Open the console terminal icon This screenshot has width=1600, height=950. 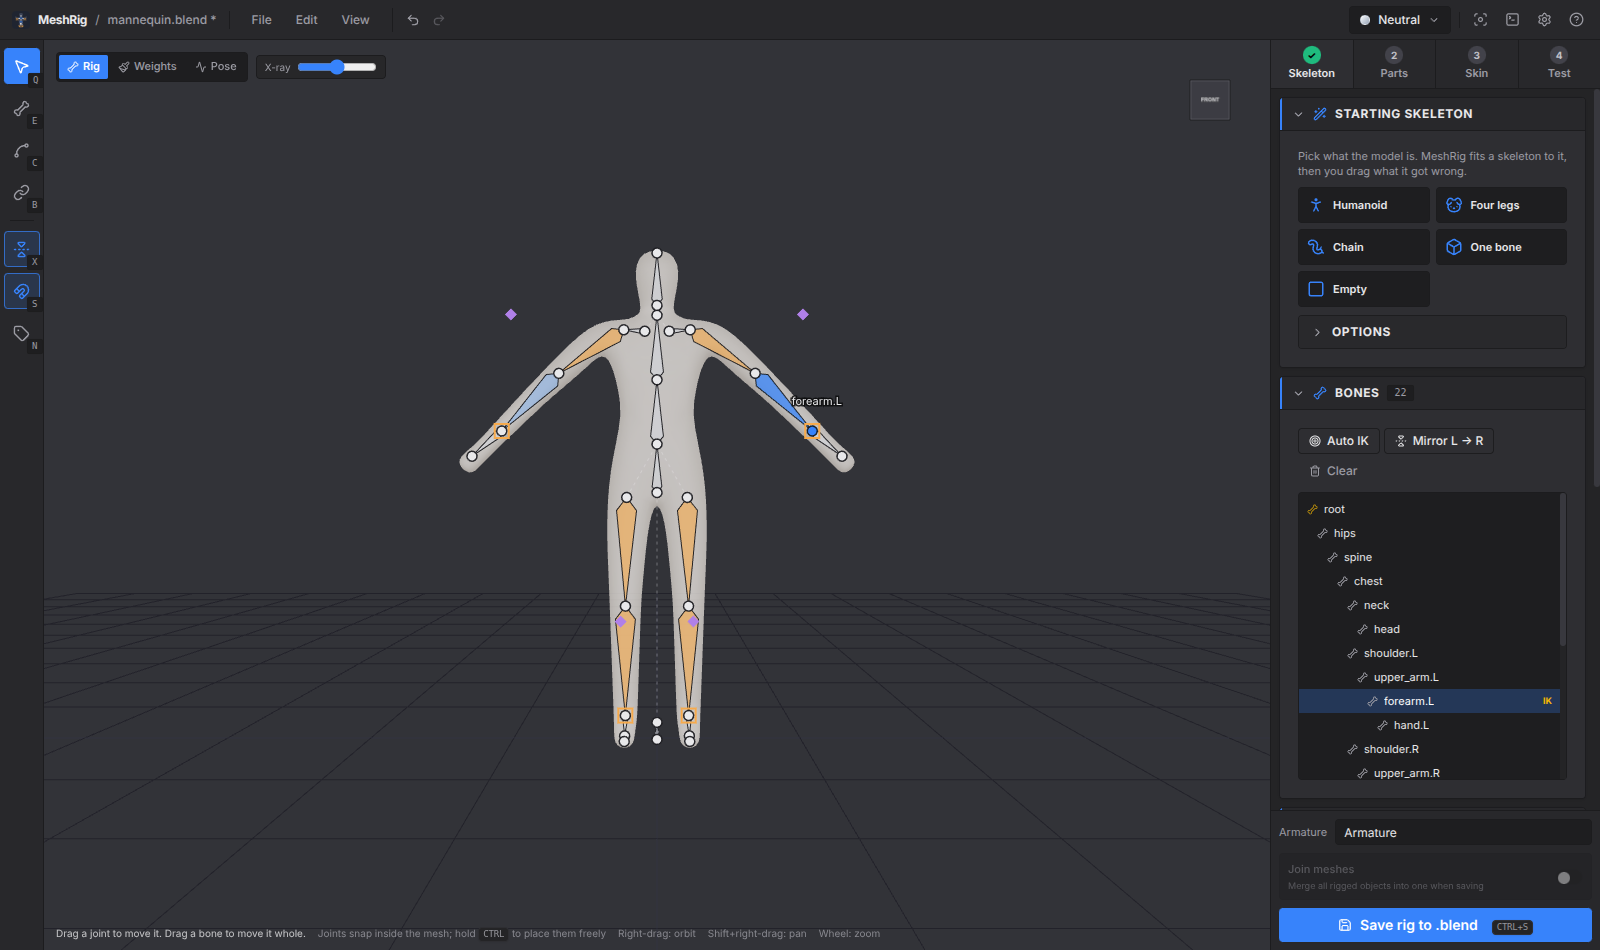pyautogui.click(x=1513, y=20)
